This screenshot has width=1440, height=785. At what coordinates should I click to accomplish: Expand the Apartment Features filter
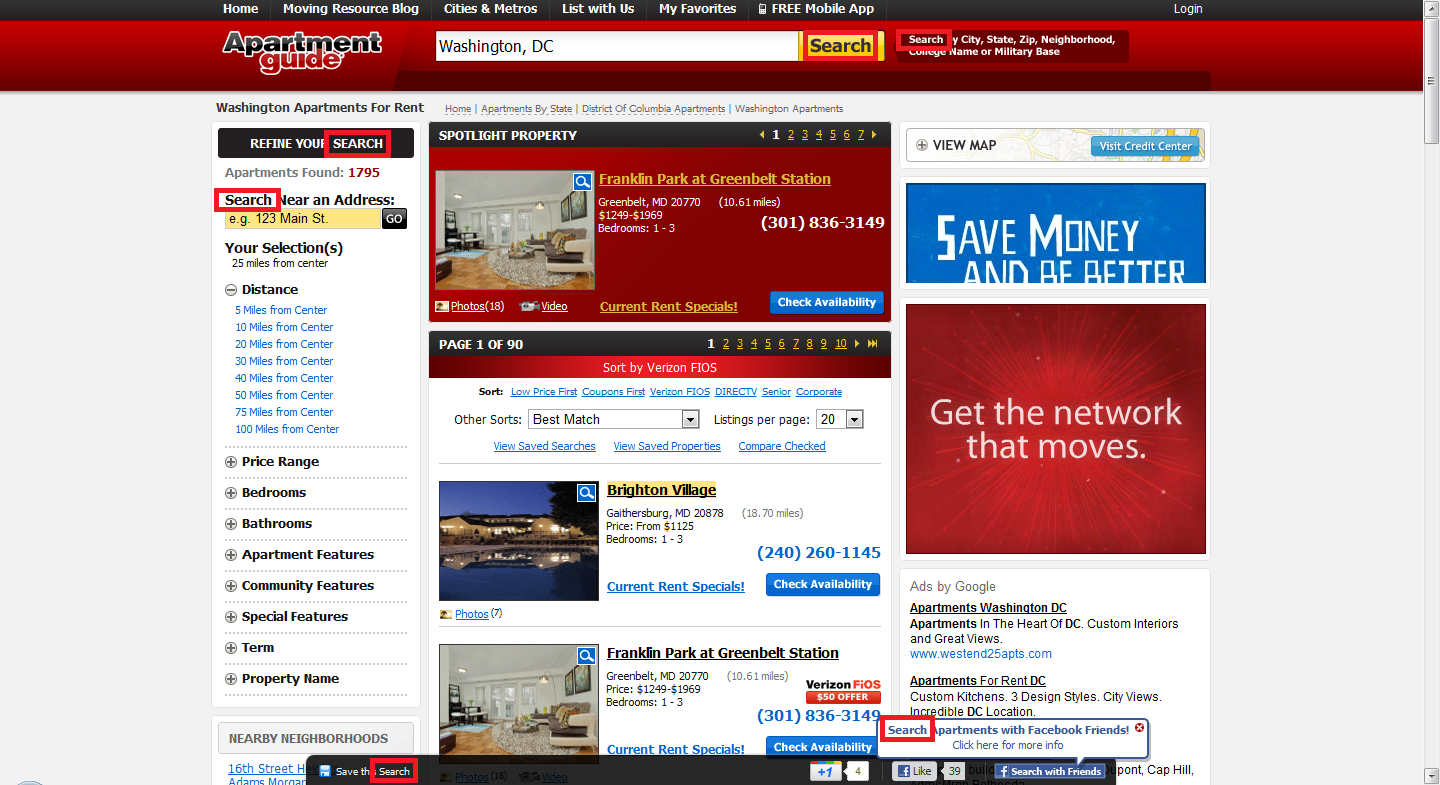click(x=231, y=555)
